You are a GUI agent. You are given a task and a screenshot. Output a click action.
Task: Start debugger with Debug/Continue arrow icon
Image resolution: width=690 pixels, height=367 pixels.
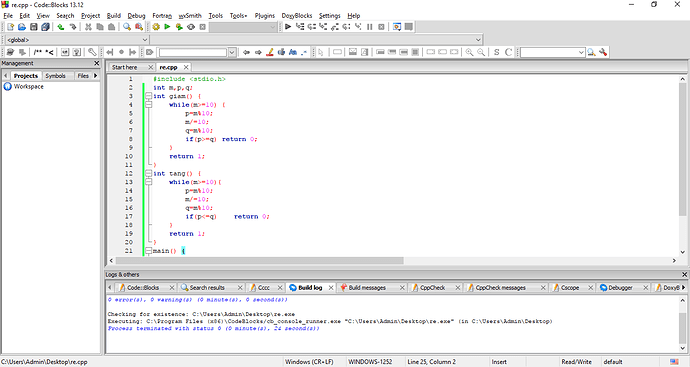pos(288,27)
